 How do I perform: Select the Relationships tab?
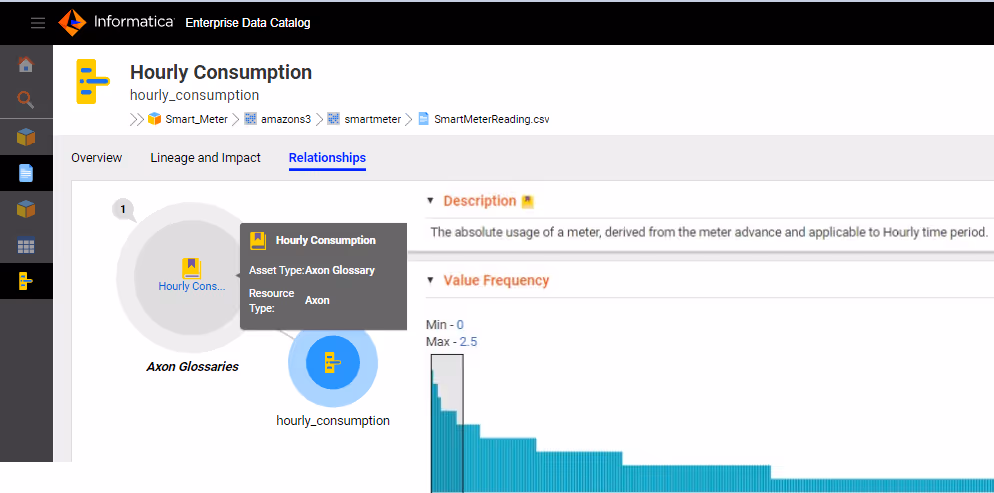(327, 158)
